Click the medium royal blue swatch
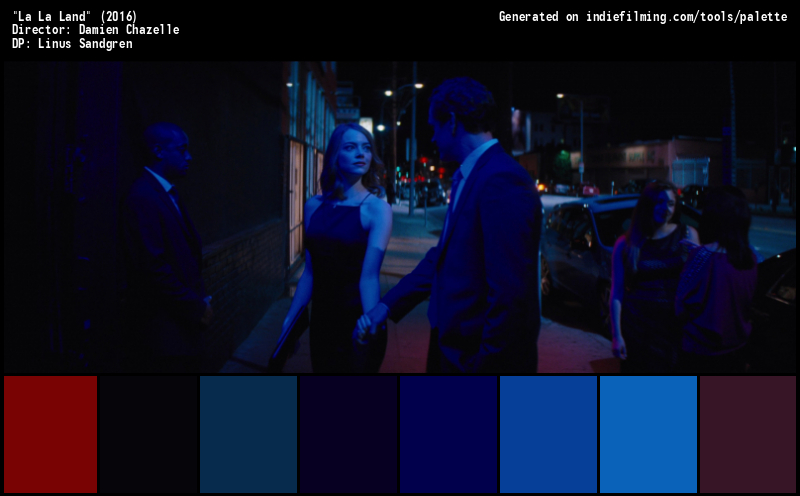Viewport: 800px width, 496px height. (548, 434)
